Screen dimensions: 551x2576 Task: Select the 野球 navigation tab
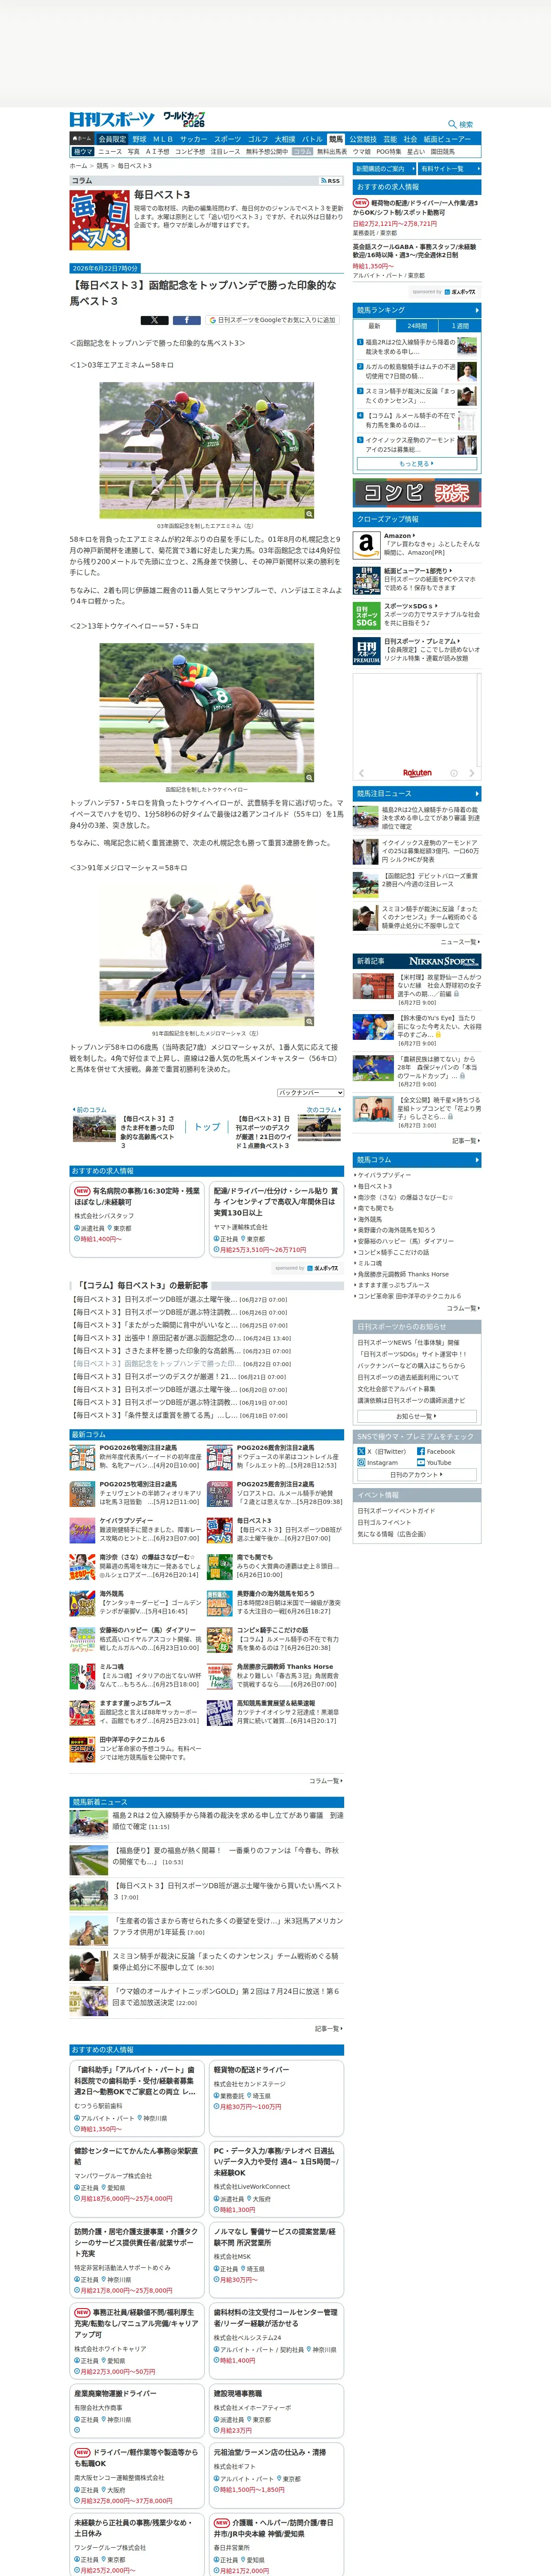pos(139,139)
